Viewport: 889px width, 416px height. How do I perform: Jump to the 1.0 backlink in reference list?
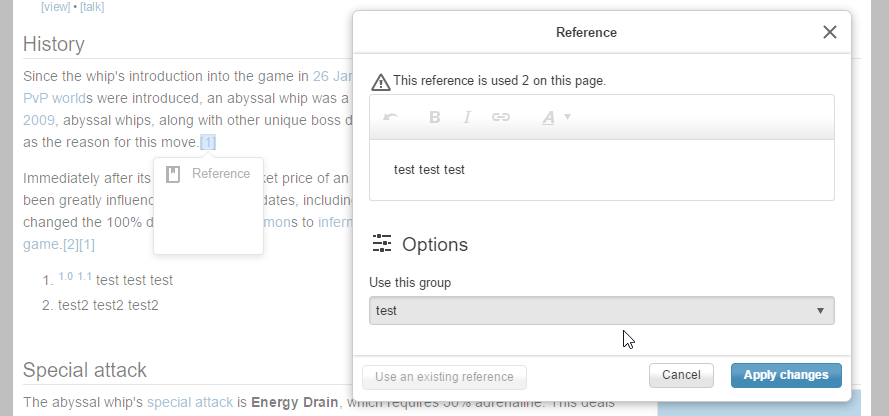coord(66,276)
